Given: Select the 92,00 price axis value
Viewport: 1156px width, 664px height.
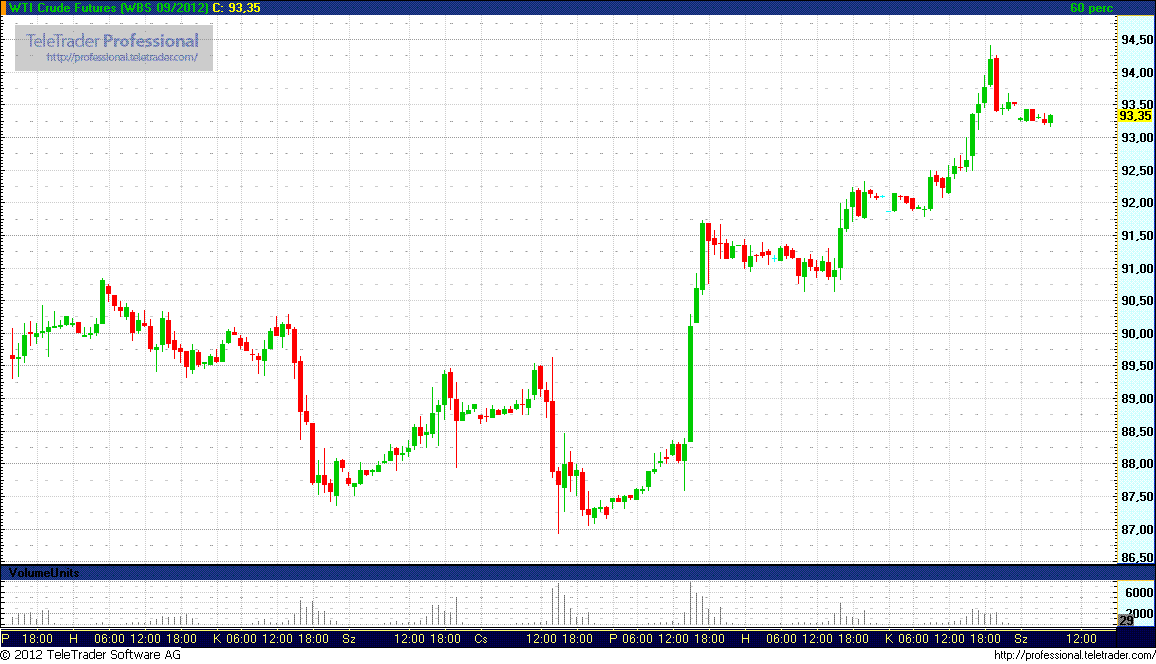Looking at the screenshot, I should 1136,203.
